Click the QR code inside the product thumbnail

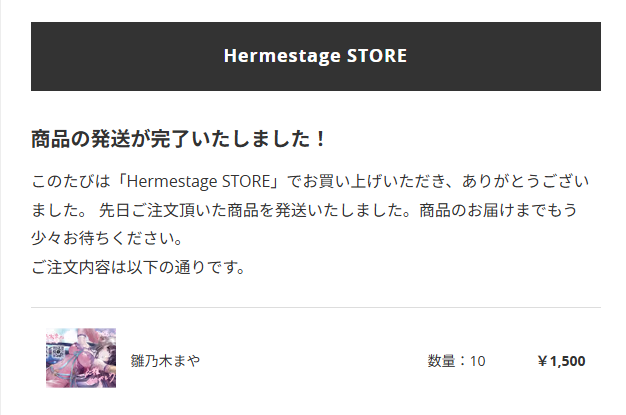(58, 352)
